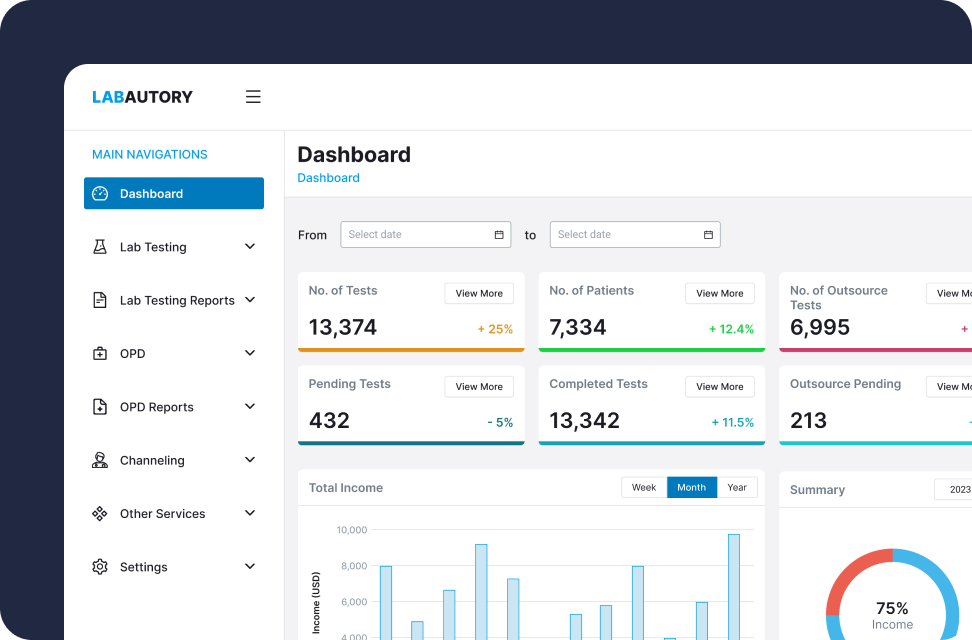Open the calendar picker for the From date

pos(498,234)
